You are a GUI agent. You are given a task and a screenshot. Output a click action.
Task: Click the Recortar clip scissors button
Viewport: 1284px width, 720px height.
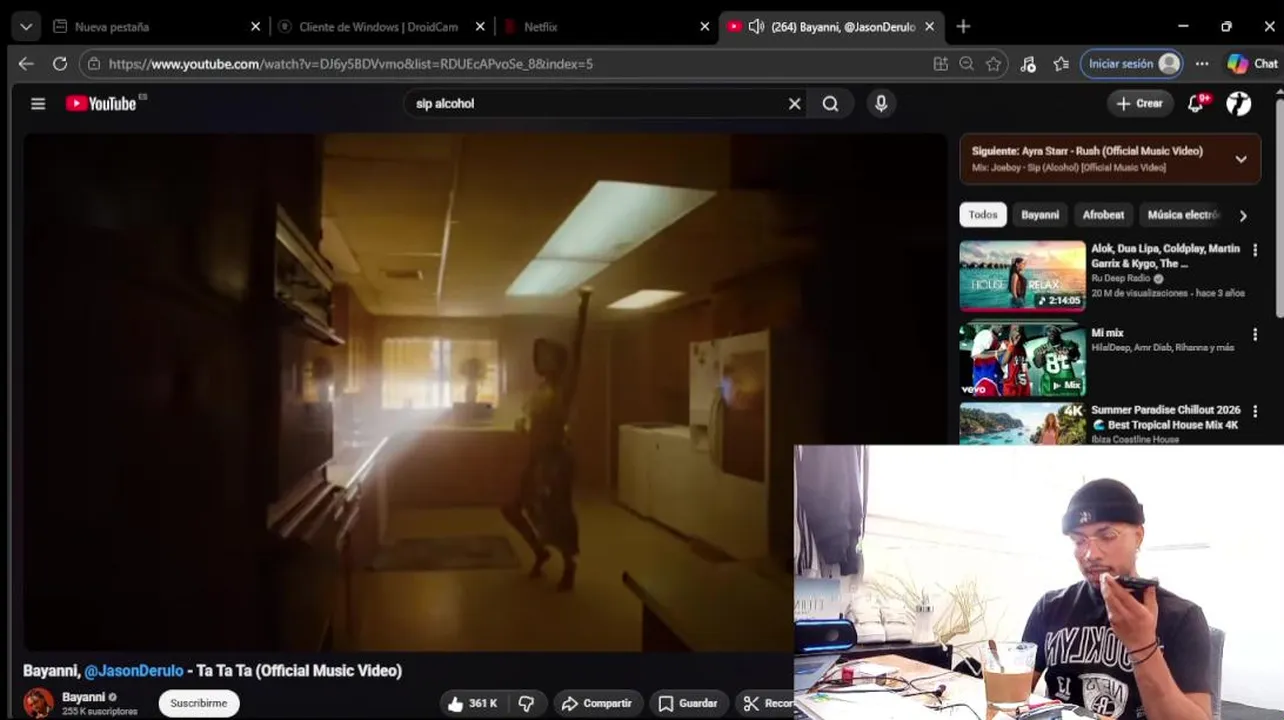point(764,703)
